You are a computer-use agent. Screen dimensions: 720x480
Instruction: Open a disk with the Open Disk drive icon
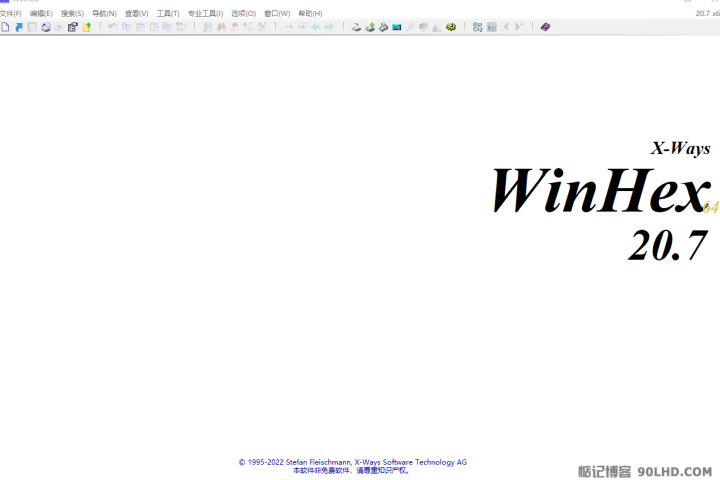pos(356,27)
